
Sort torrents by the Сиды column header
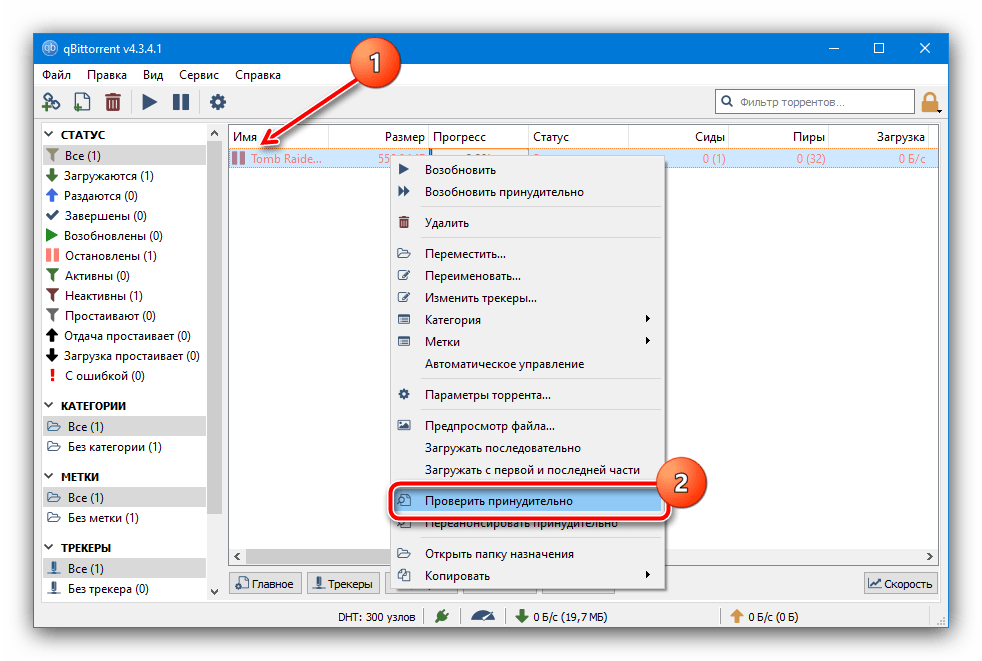[x=678, y=137]
